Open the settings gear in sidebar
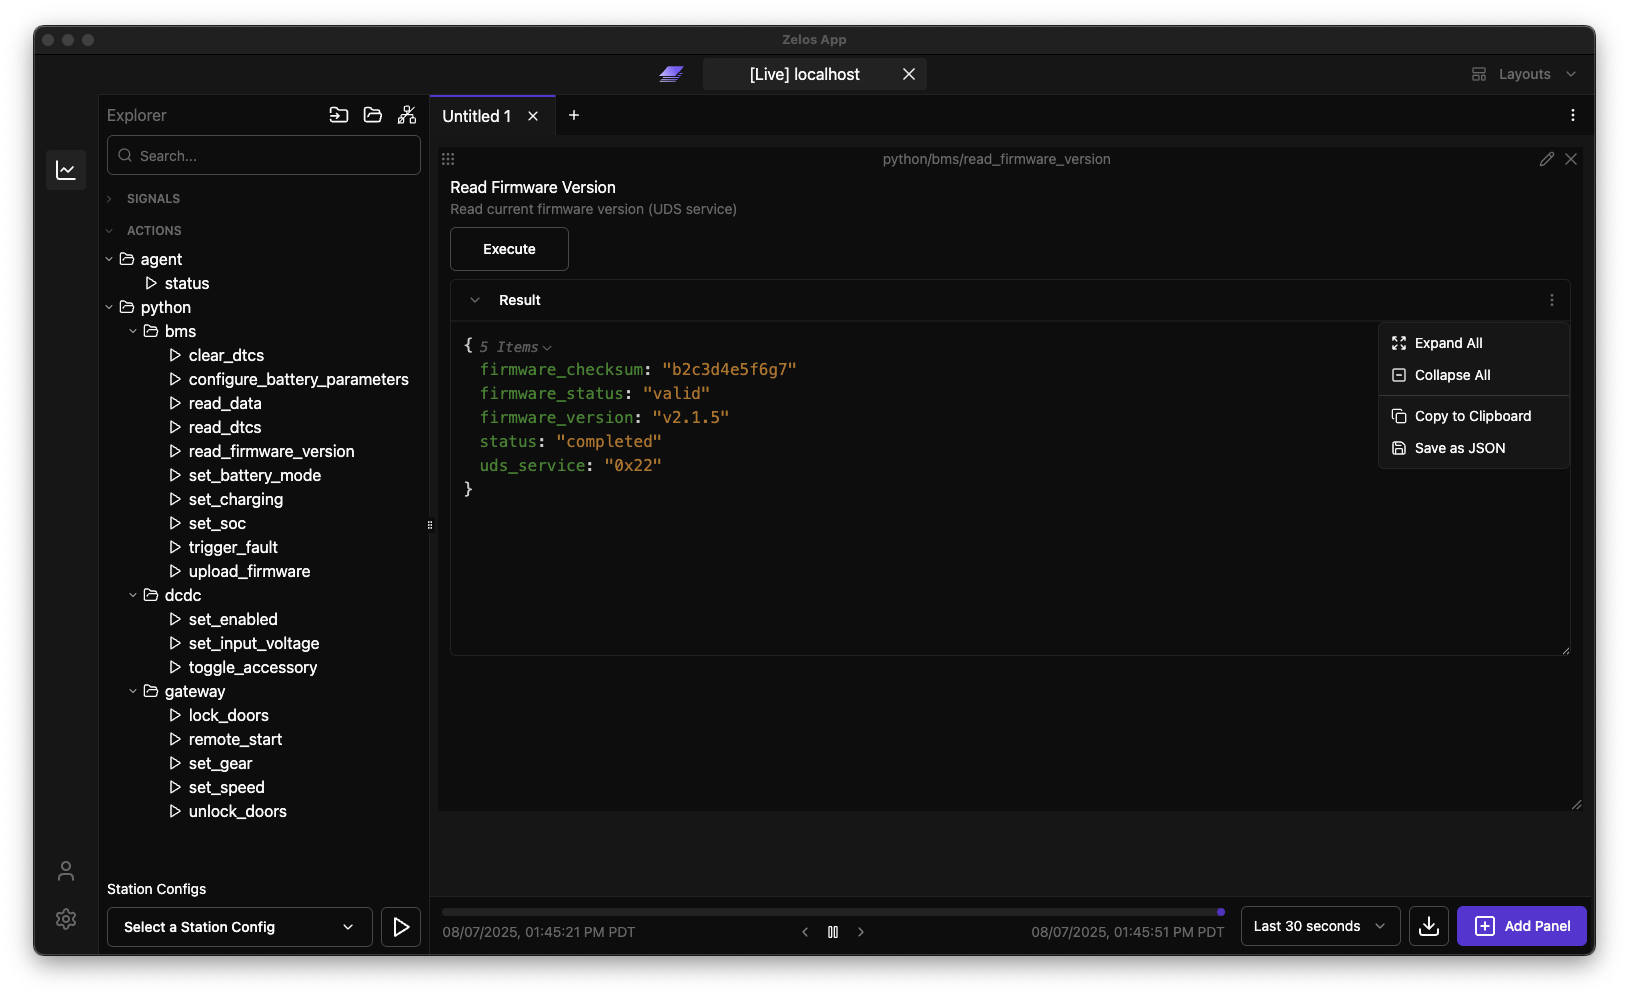Viewport: 1629px width, 997px height. point(66,919)
